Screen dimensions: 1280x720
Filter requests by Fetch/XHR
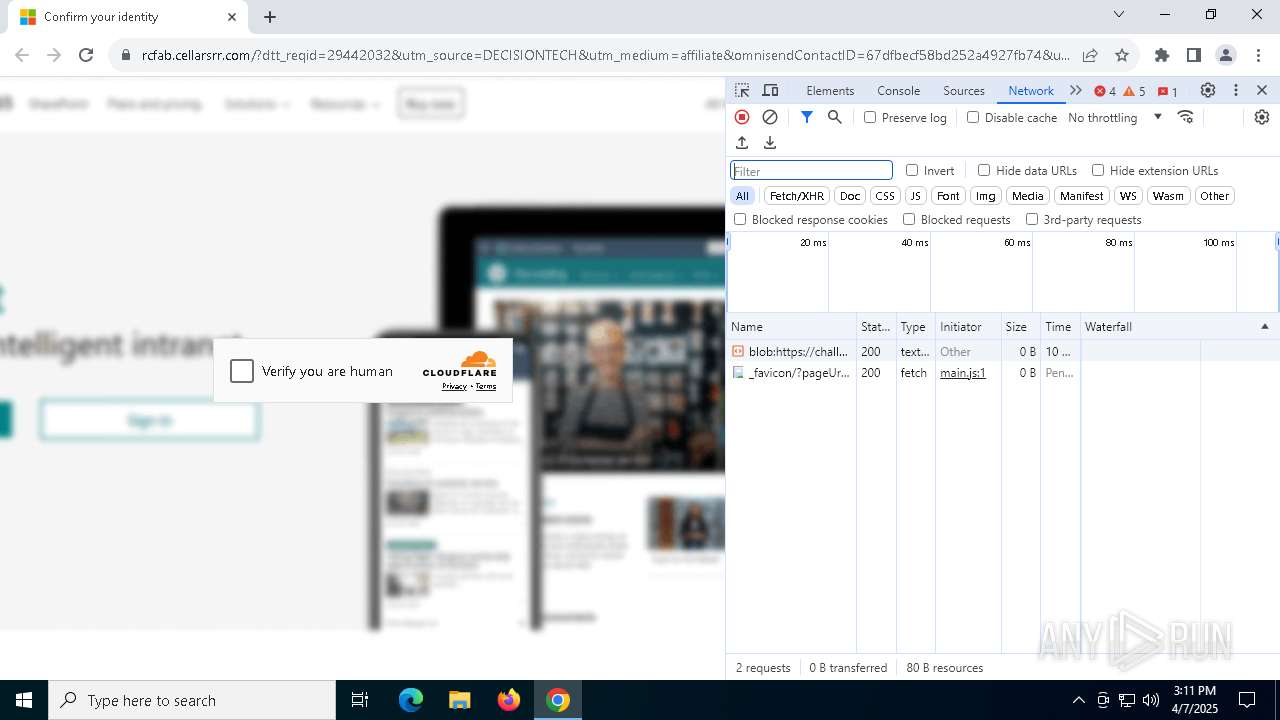797,196
